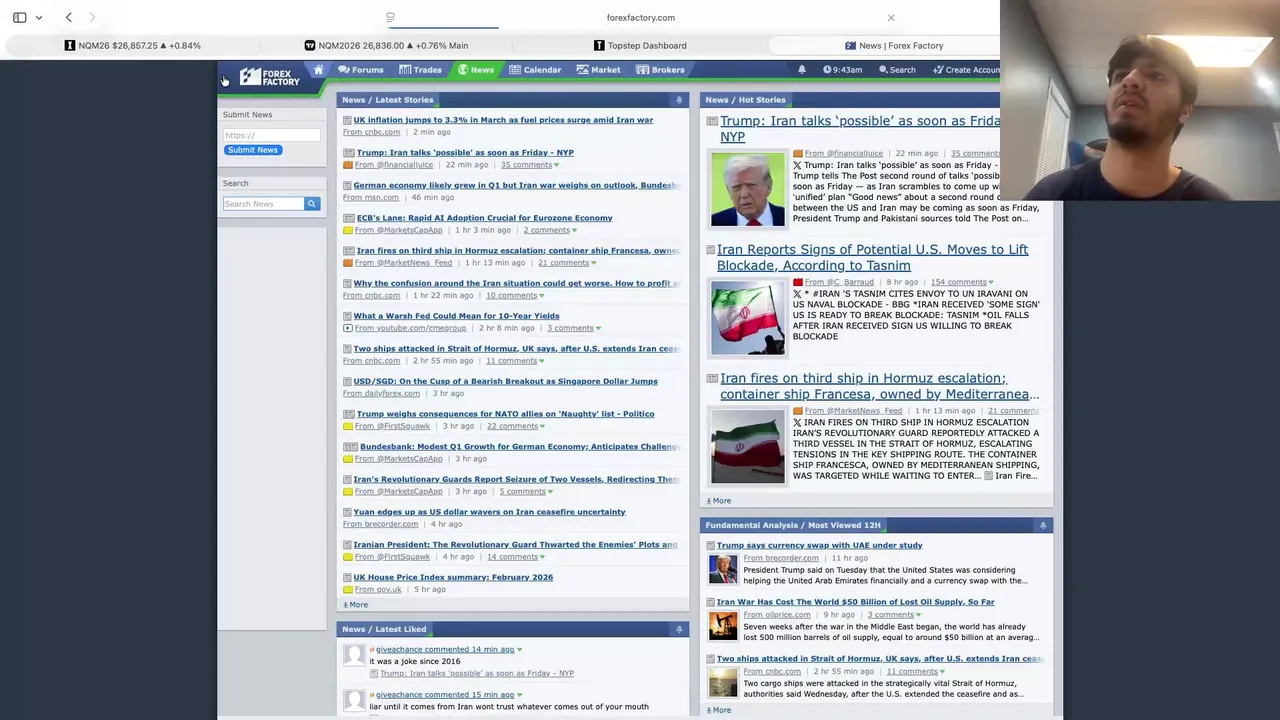This screenshot has width=1280, height=720.
Task: Click the Trump photo thumbnail in Hot Stories
Action: click(x=748, y=188)
